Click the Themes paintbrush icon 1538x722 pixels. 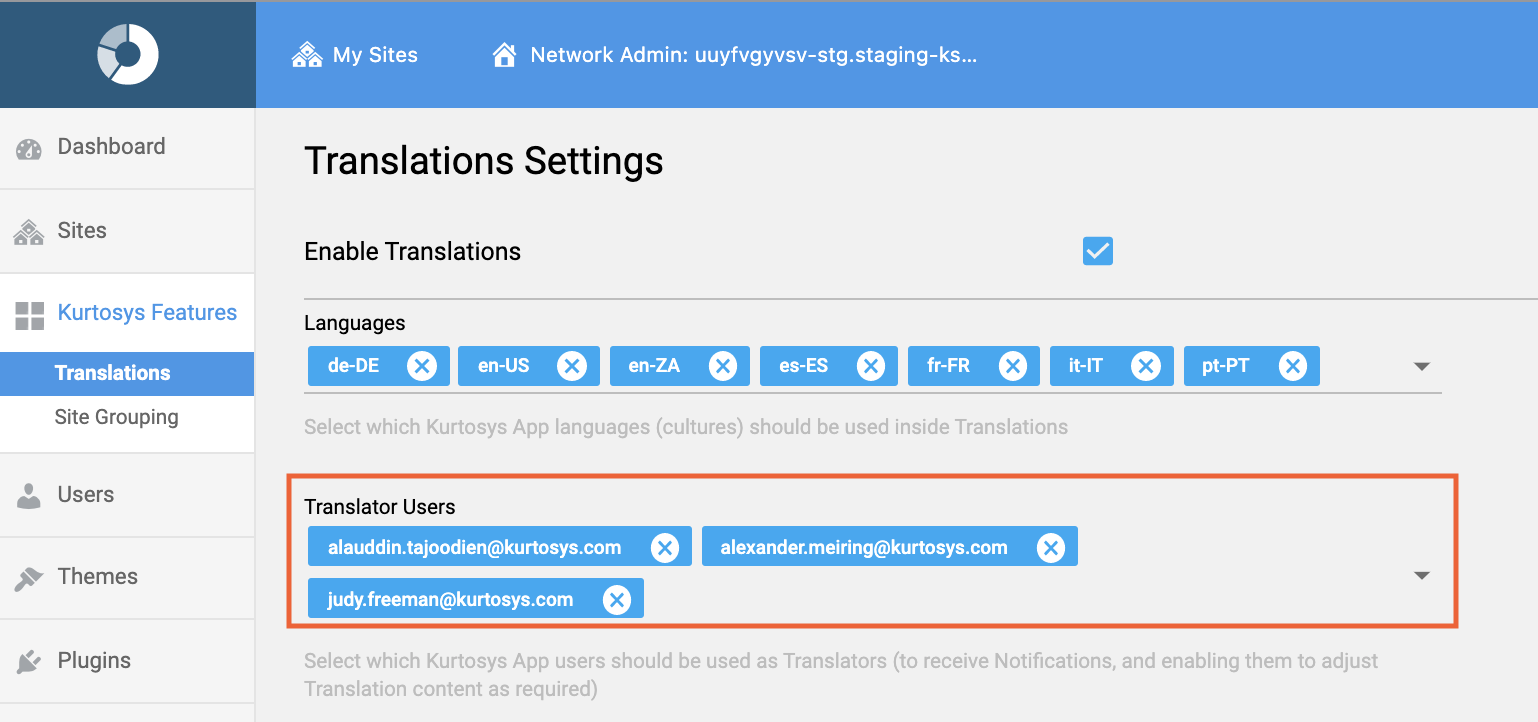[28, 576]
